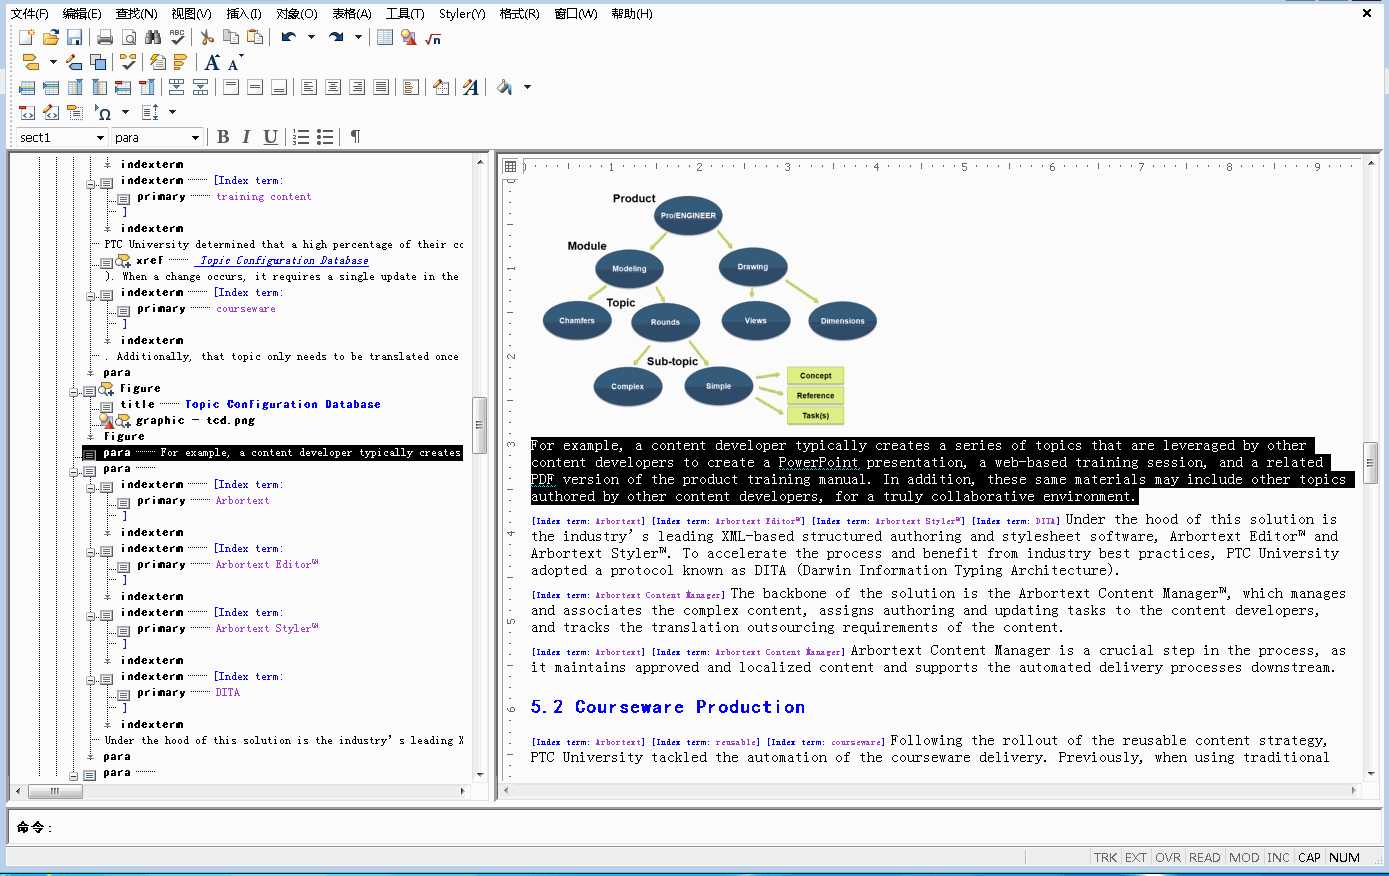
Task: Open the Styler(Y) menu
Action: click(x=462, y=13)
